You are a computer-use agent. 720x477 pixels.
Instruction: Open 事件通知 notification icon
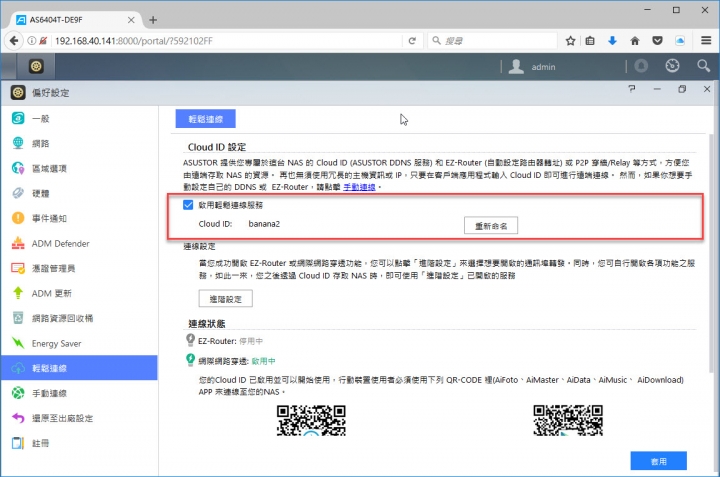(x=18, y=218)
